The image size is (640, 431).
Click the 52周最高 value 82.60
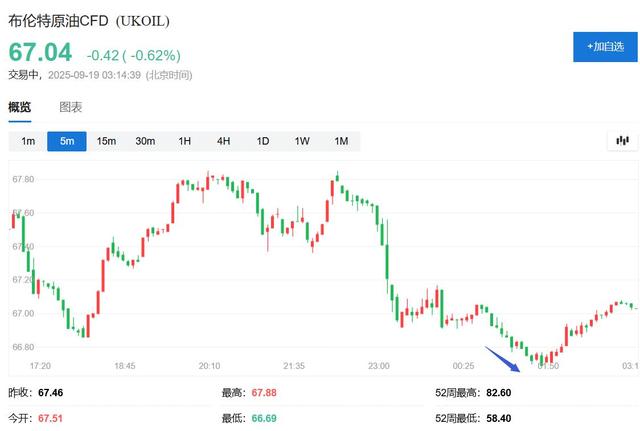click(x=499, y=393)
